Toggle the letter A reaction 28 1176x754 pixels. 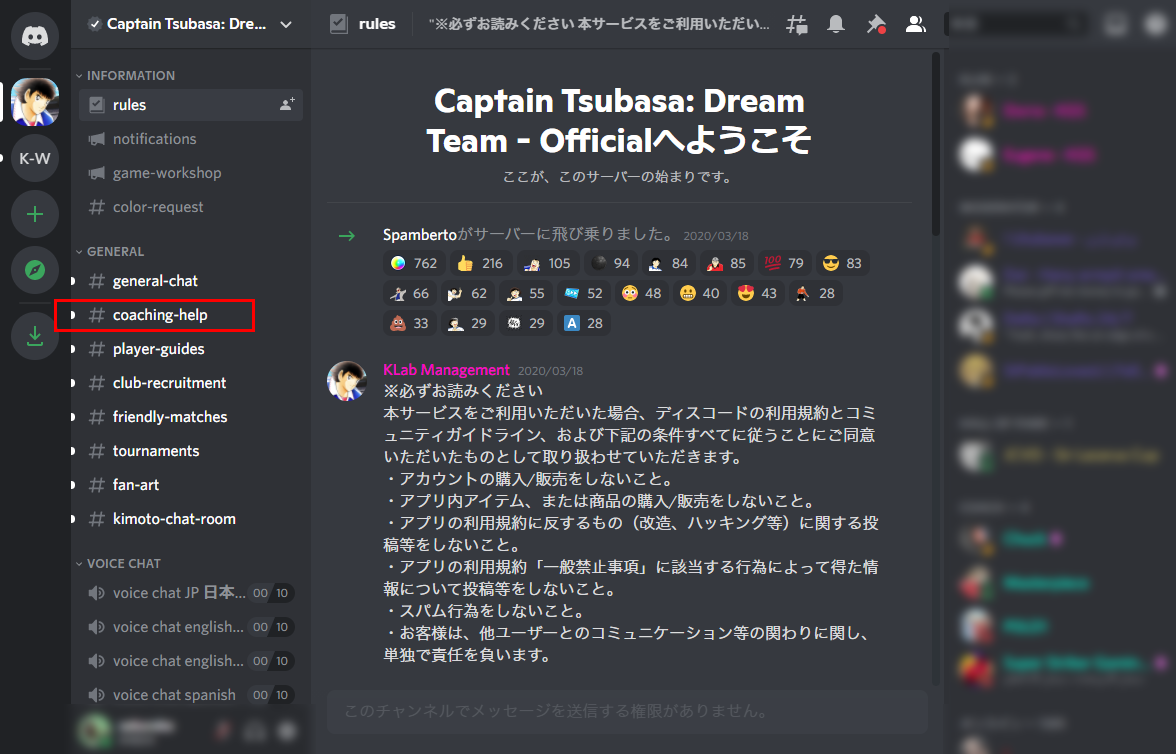(x=584, y=323)
